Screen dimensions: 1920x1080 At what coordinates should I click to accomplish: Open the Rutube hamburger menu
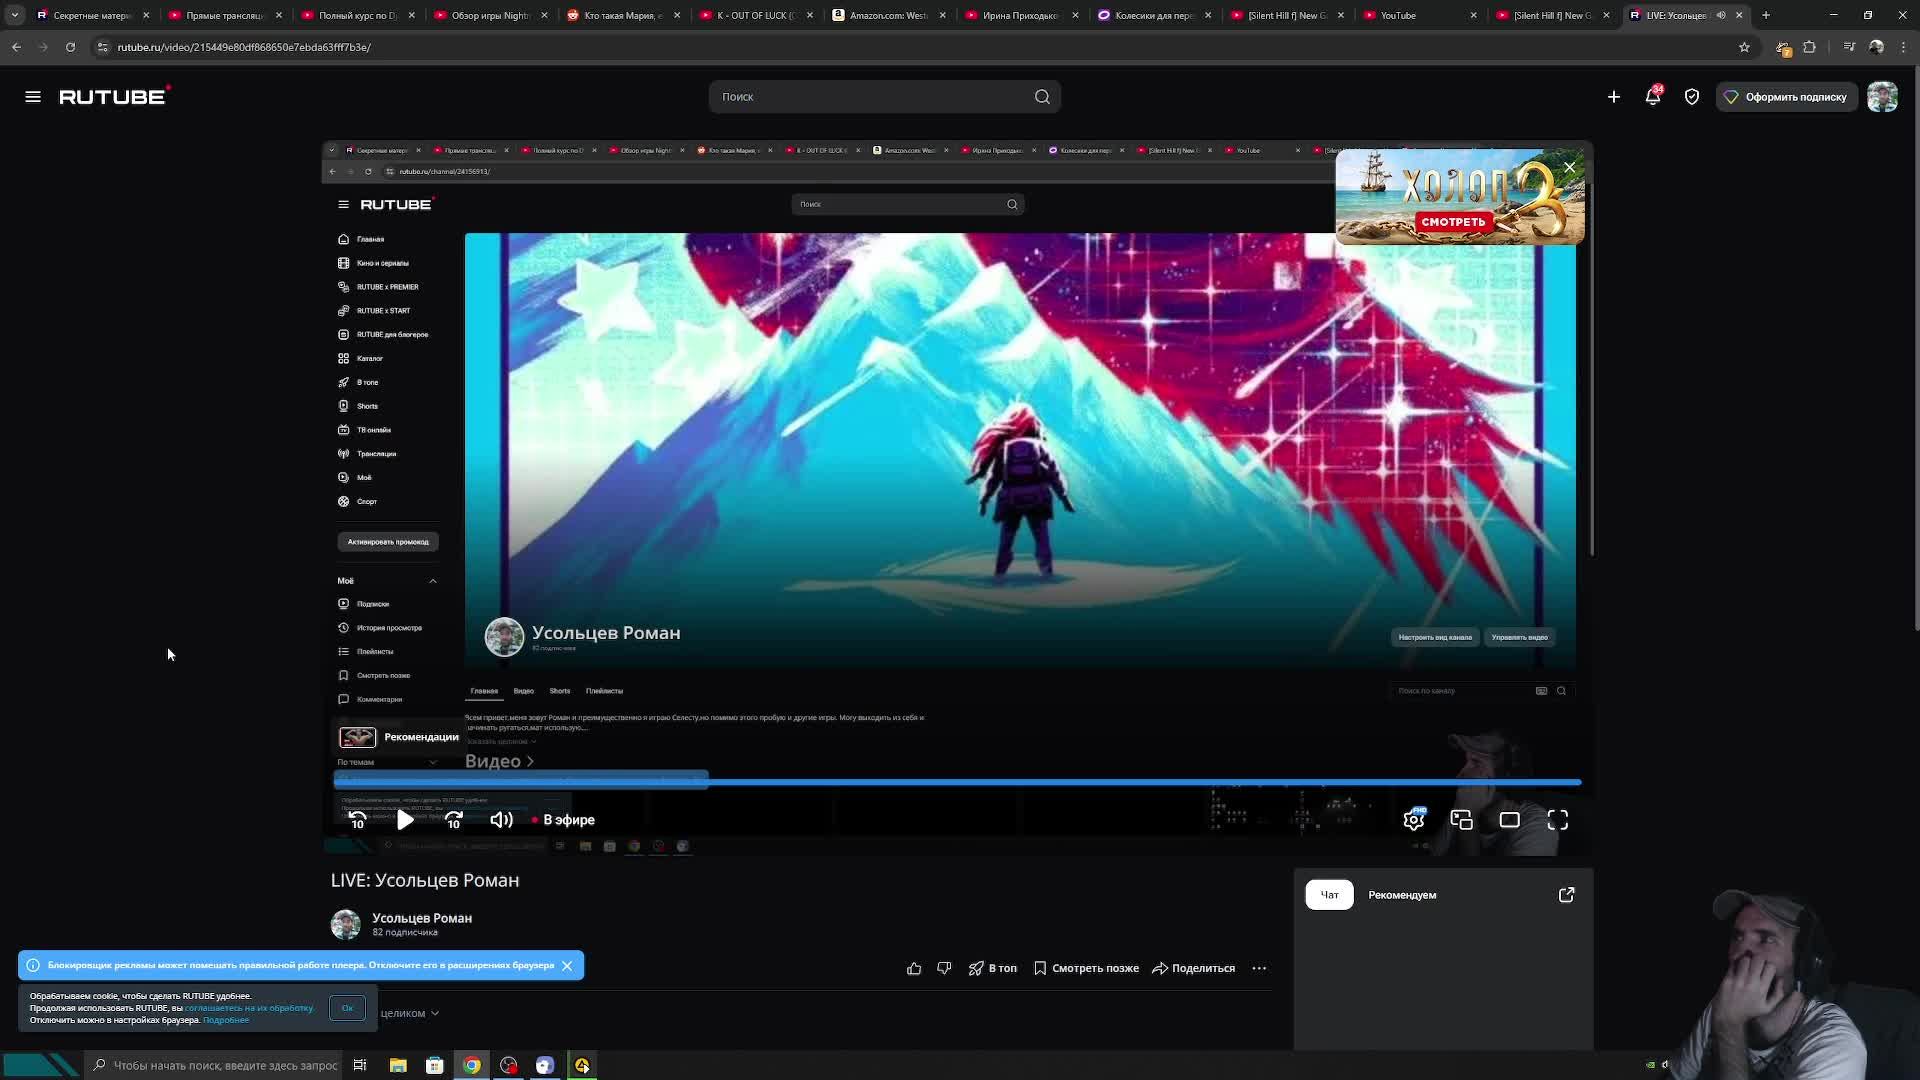(33, 97)
